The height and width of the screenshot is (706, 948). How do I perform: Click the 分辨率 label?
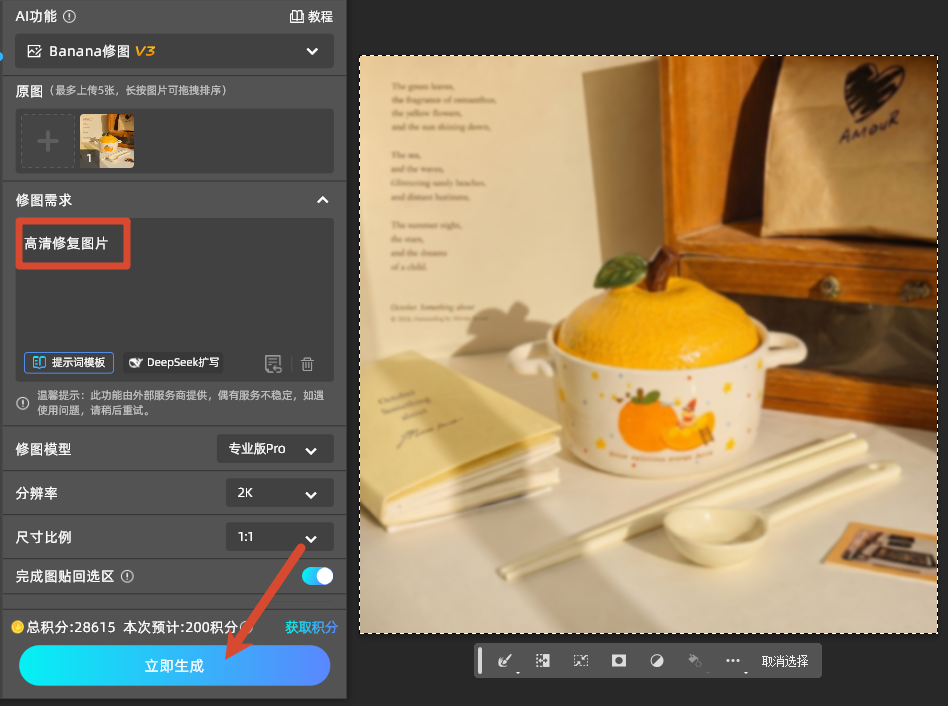(x=36, y=493)
